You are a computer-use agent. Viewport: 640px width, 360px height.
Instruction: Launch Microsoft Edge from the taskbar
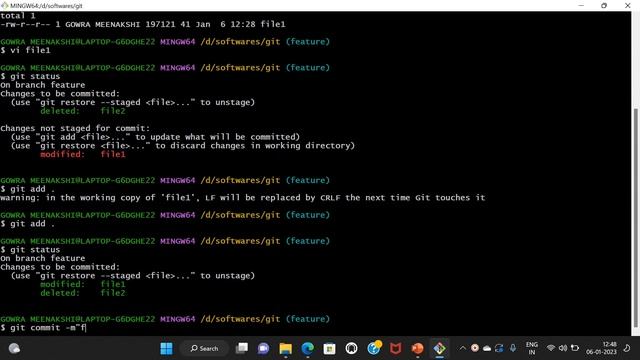[307, 349]
